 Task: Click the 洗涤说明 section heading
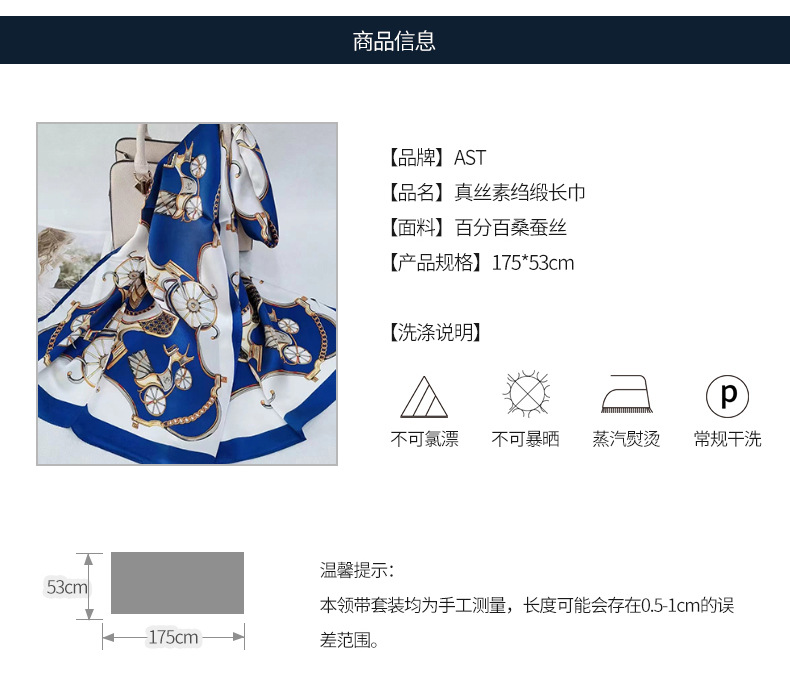pyautogui.click(x=435, y=332)
